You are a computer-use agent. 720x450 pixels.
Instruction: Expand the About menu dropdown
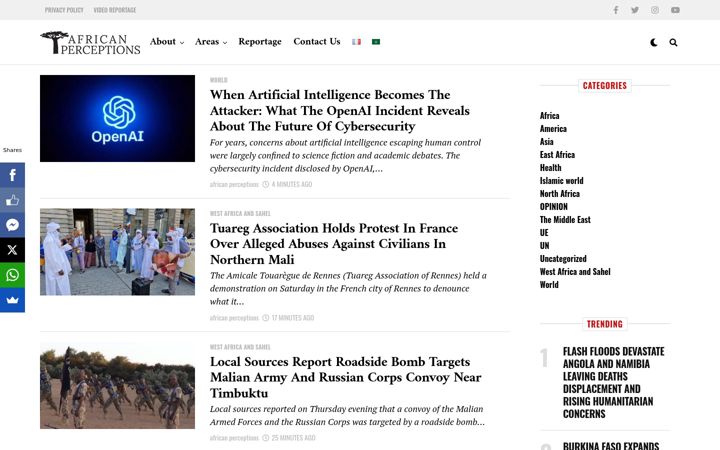[x=167, y=42]
